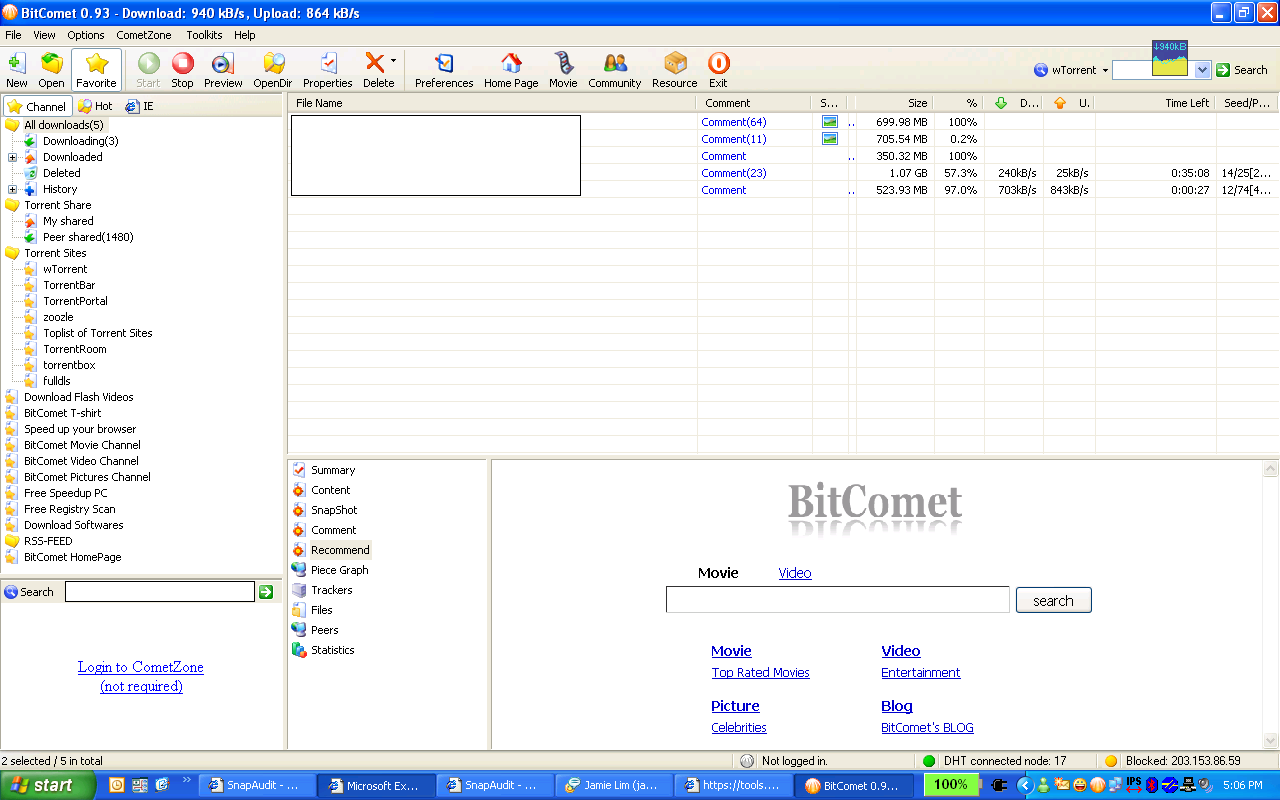Click the New torrent toolbar icon

point(17,70)
